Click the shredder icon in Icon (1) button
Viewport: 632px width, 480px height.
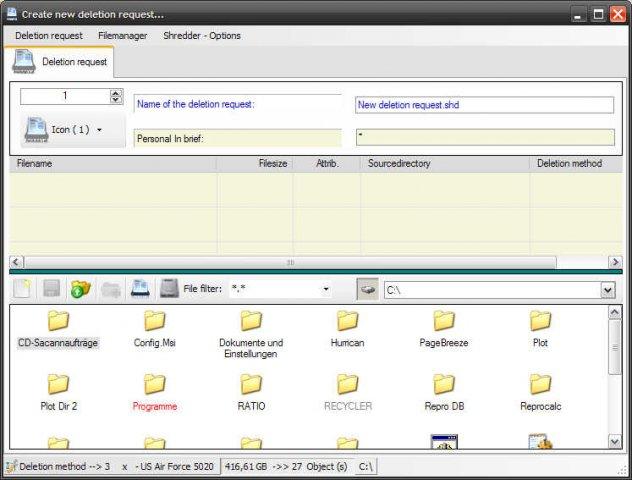coord(36,130)
